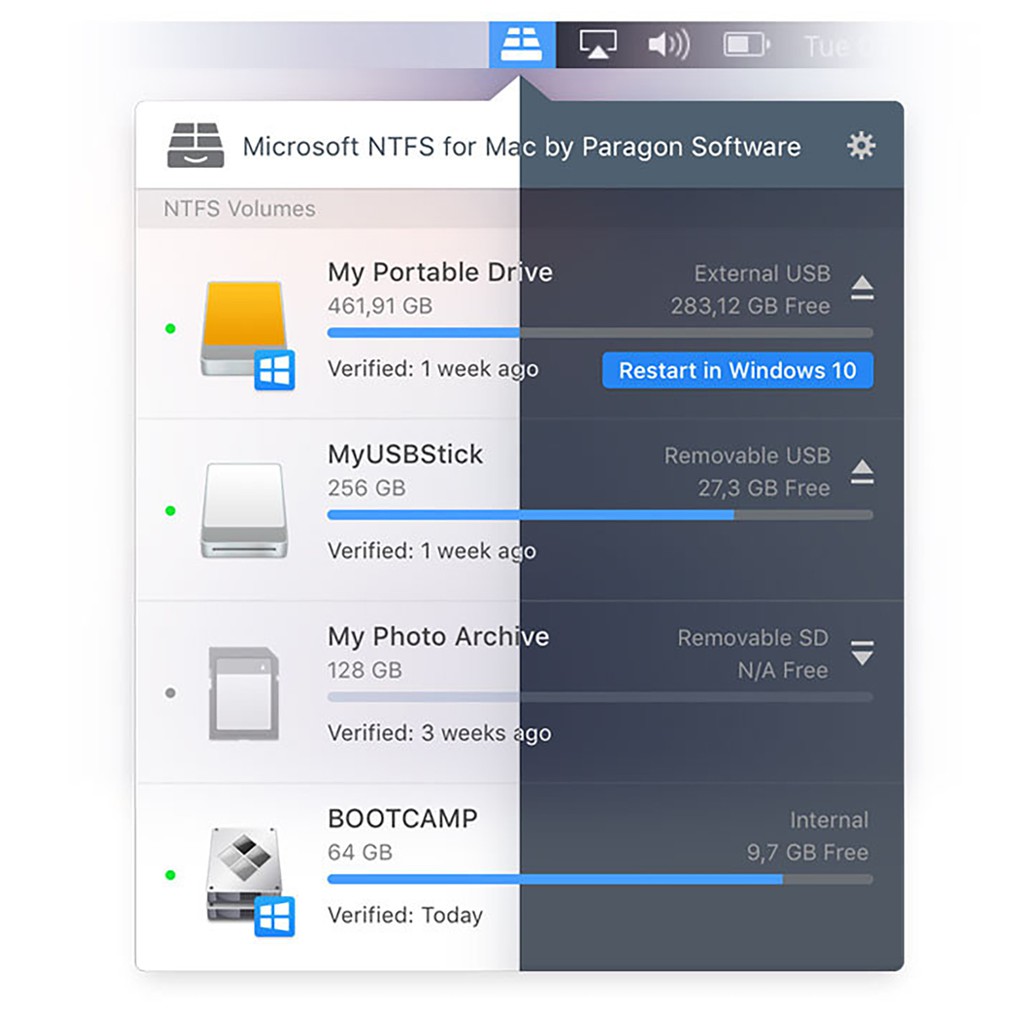Click the BOOTCAMP usage bar
The width and height of the screenshot is (1024, 1024).
600,880
